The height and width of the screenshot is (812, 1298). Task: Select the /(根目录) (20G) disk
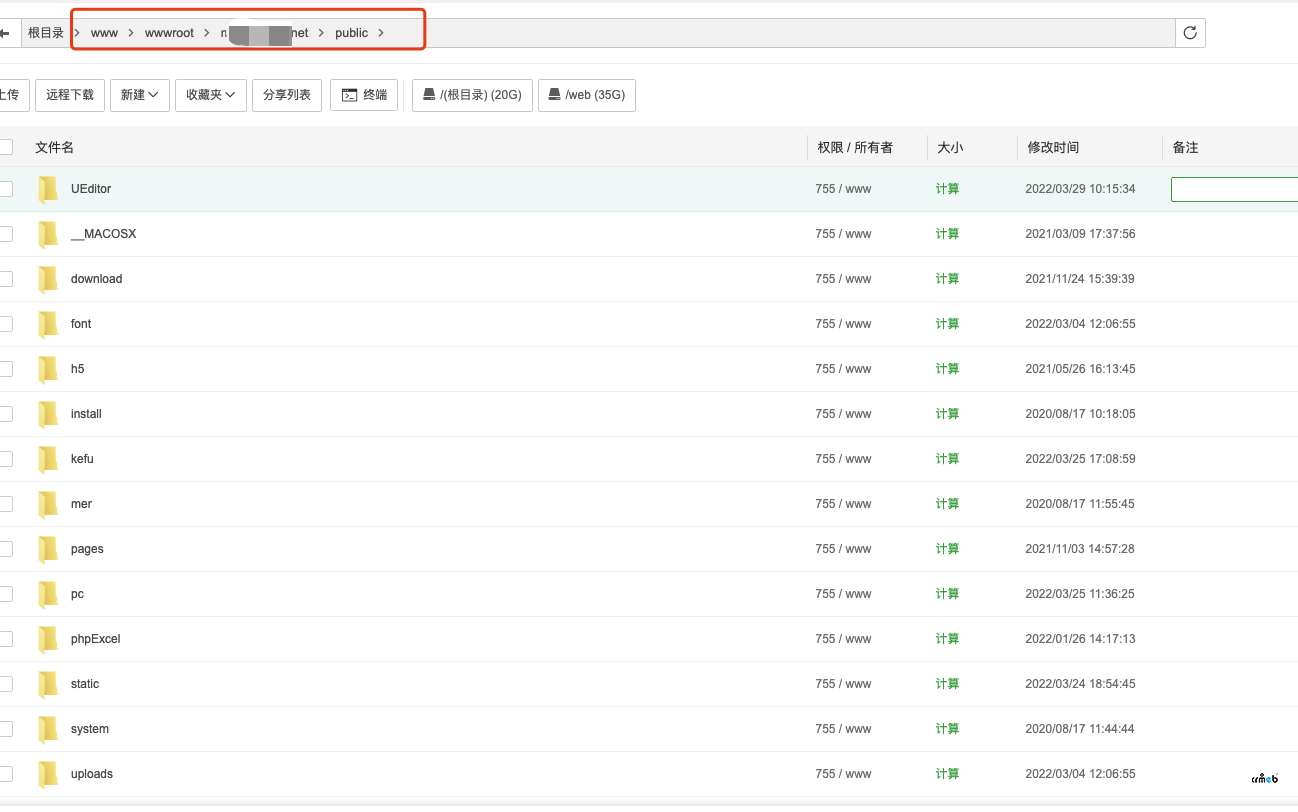(472, 95)
